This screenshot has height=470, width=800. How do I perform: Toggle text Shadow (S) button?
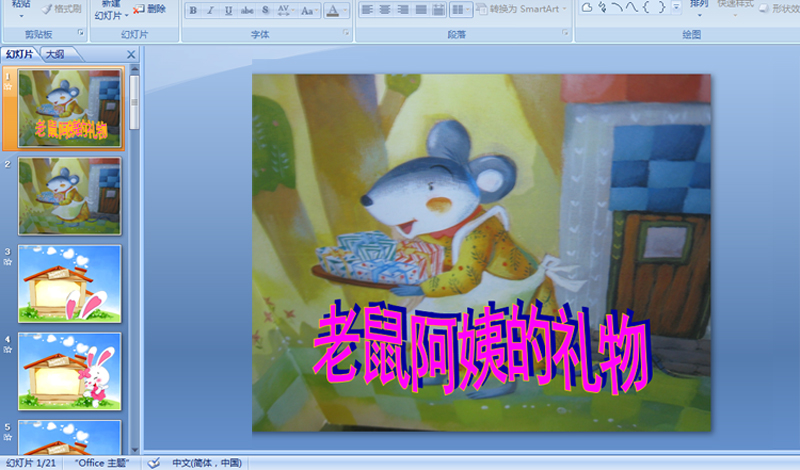click(x=265, y=10)
